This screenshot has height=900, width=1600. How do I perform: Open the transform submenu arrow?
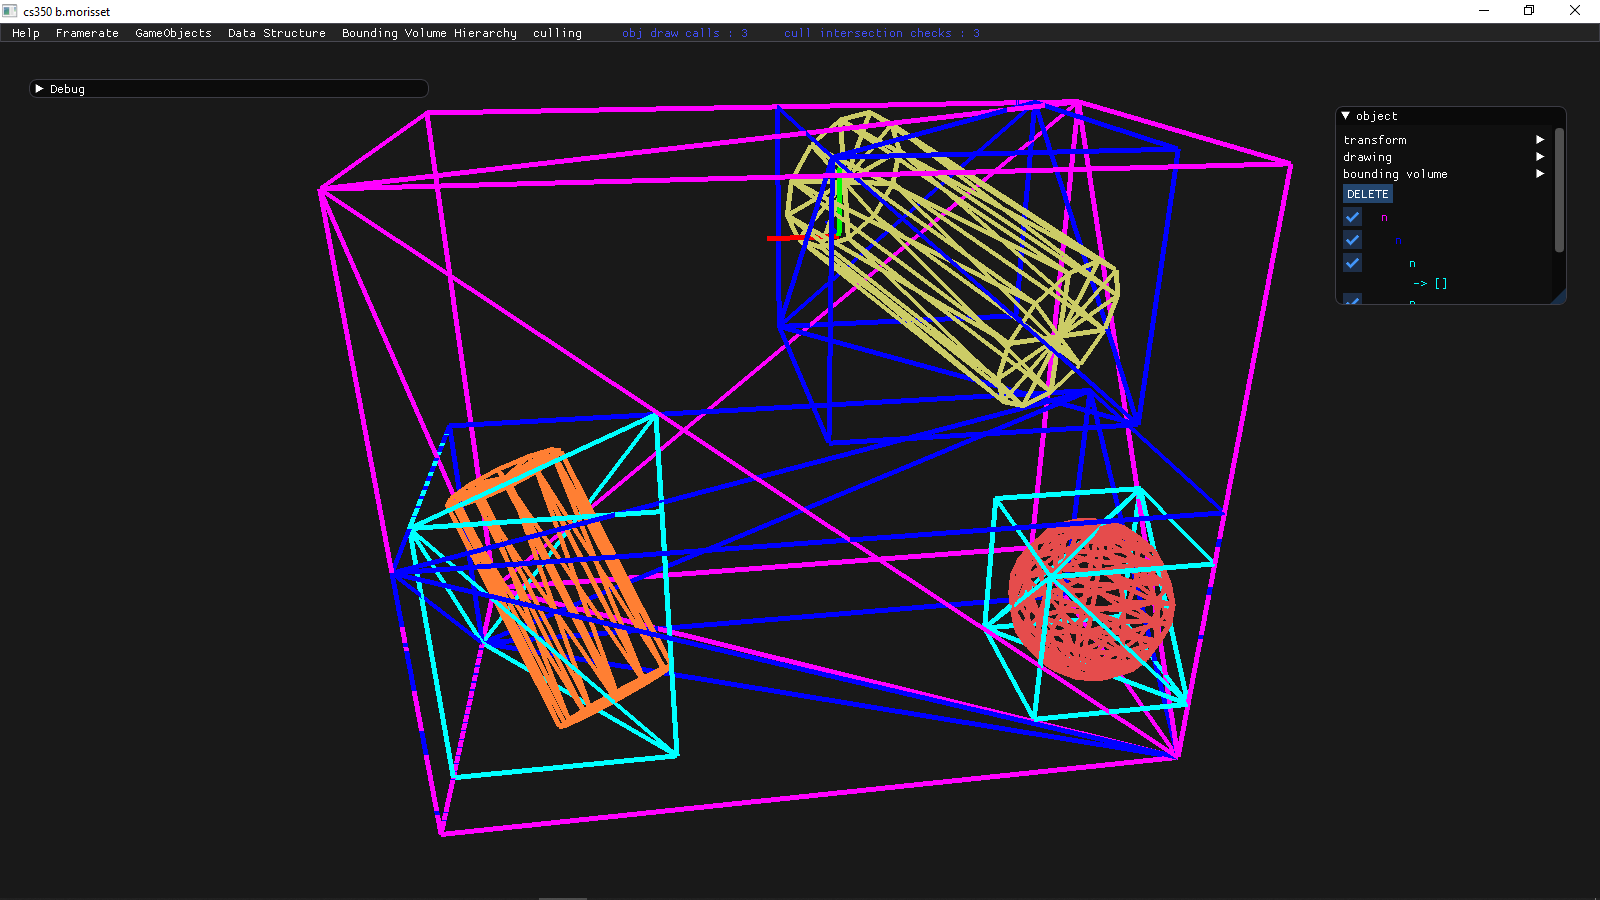(1540, 140)
